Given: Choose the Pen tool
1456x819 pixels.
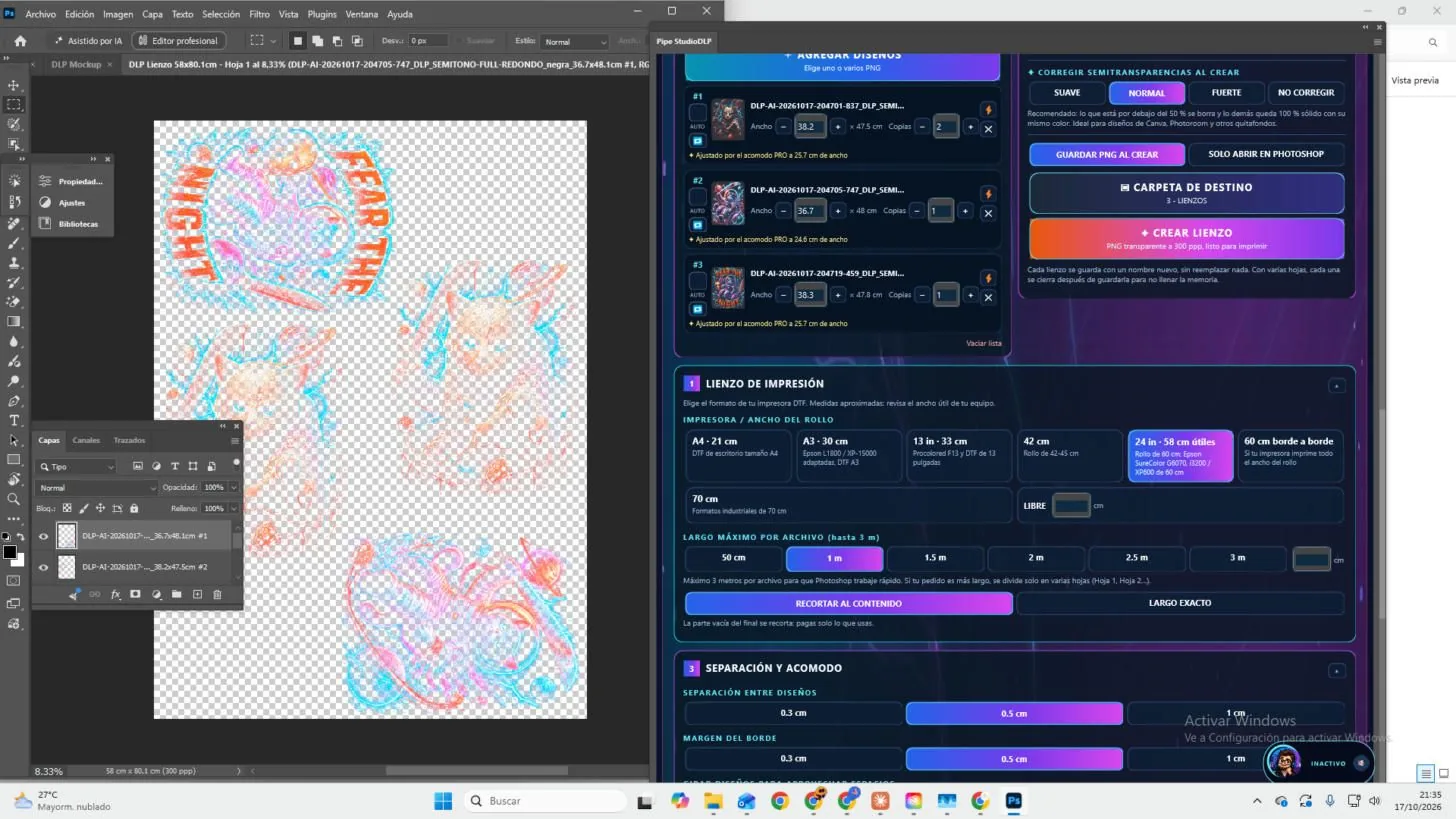Looking at the screenshot, I should (x=14, y=401).
